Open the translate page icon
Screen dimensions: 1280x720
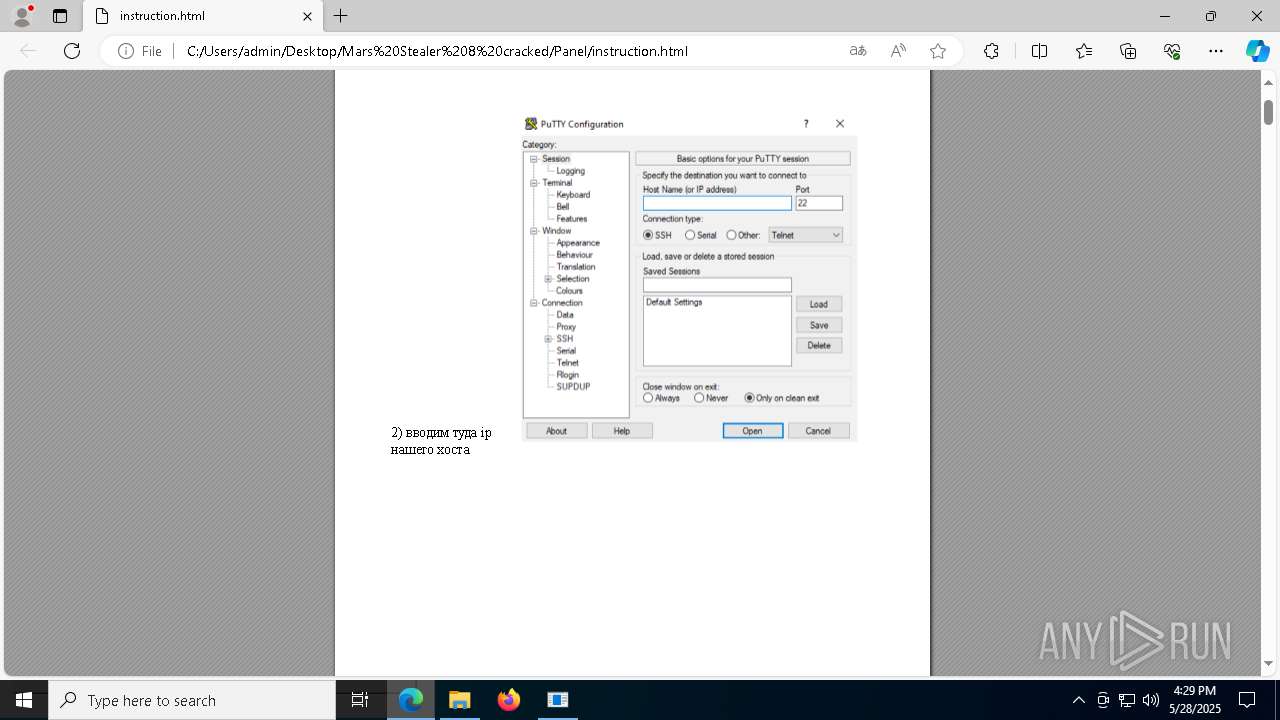coord(858,51)
